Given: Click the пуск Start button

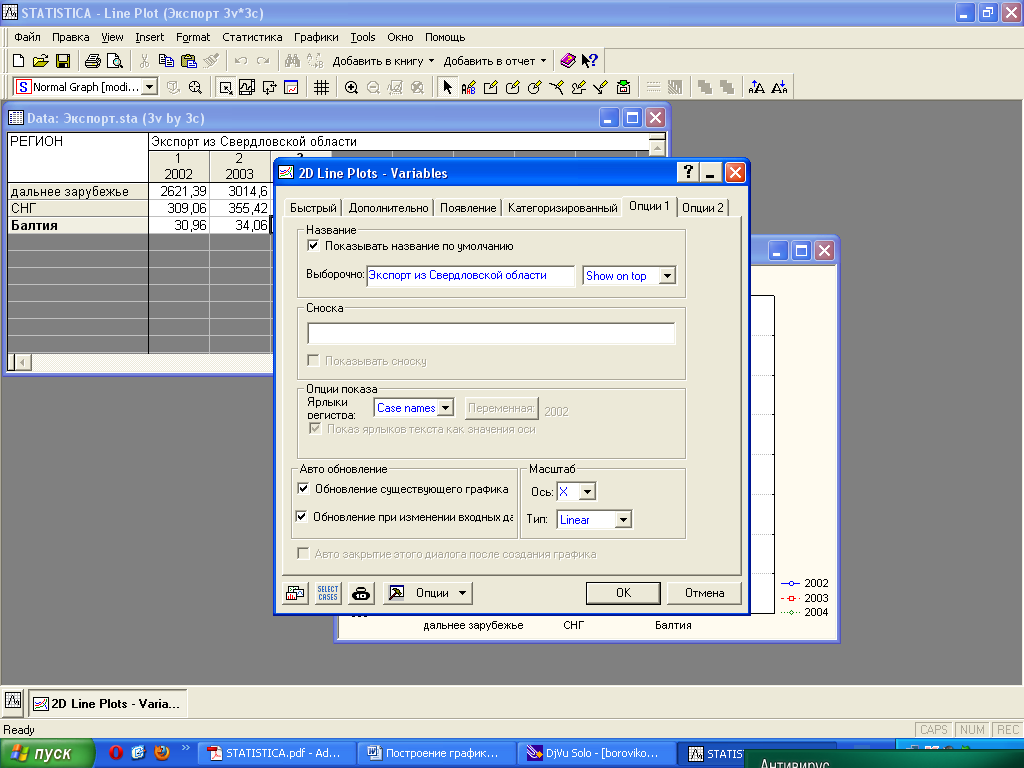Looking at the screenshot, I should tap(48, 753).
